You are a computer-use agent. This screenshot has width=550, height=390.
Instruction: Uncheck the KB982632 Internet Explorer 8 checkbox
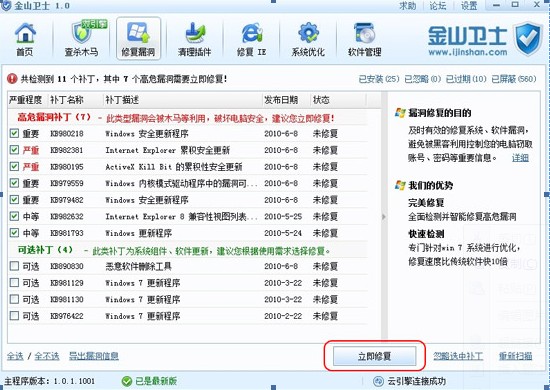tap(14, 216)
